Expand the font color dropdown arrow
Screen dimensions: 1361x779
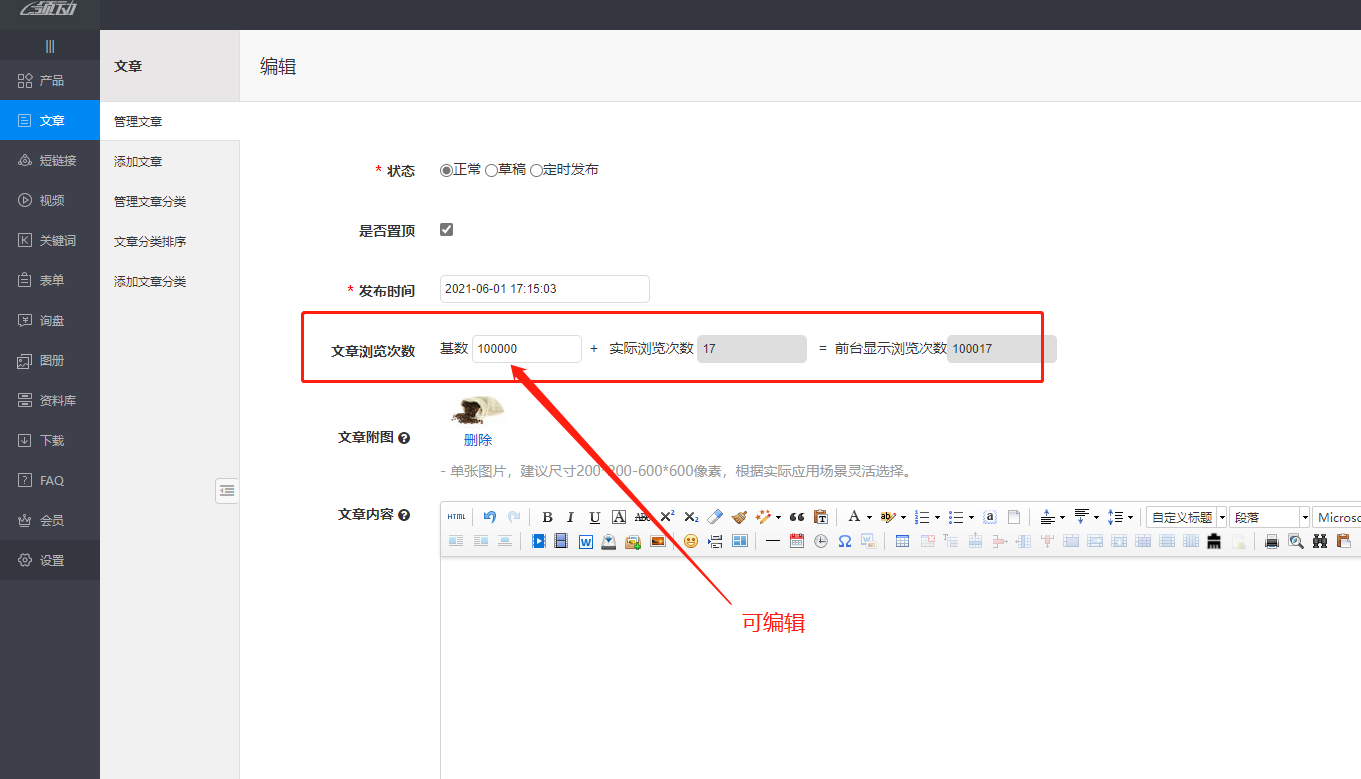(869, 517)
